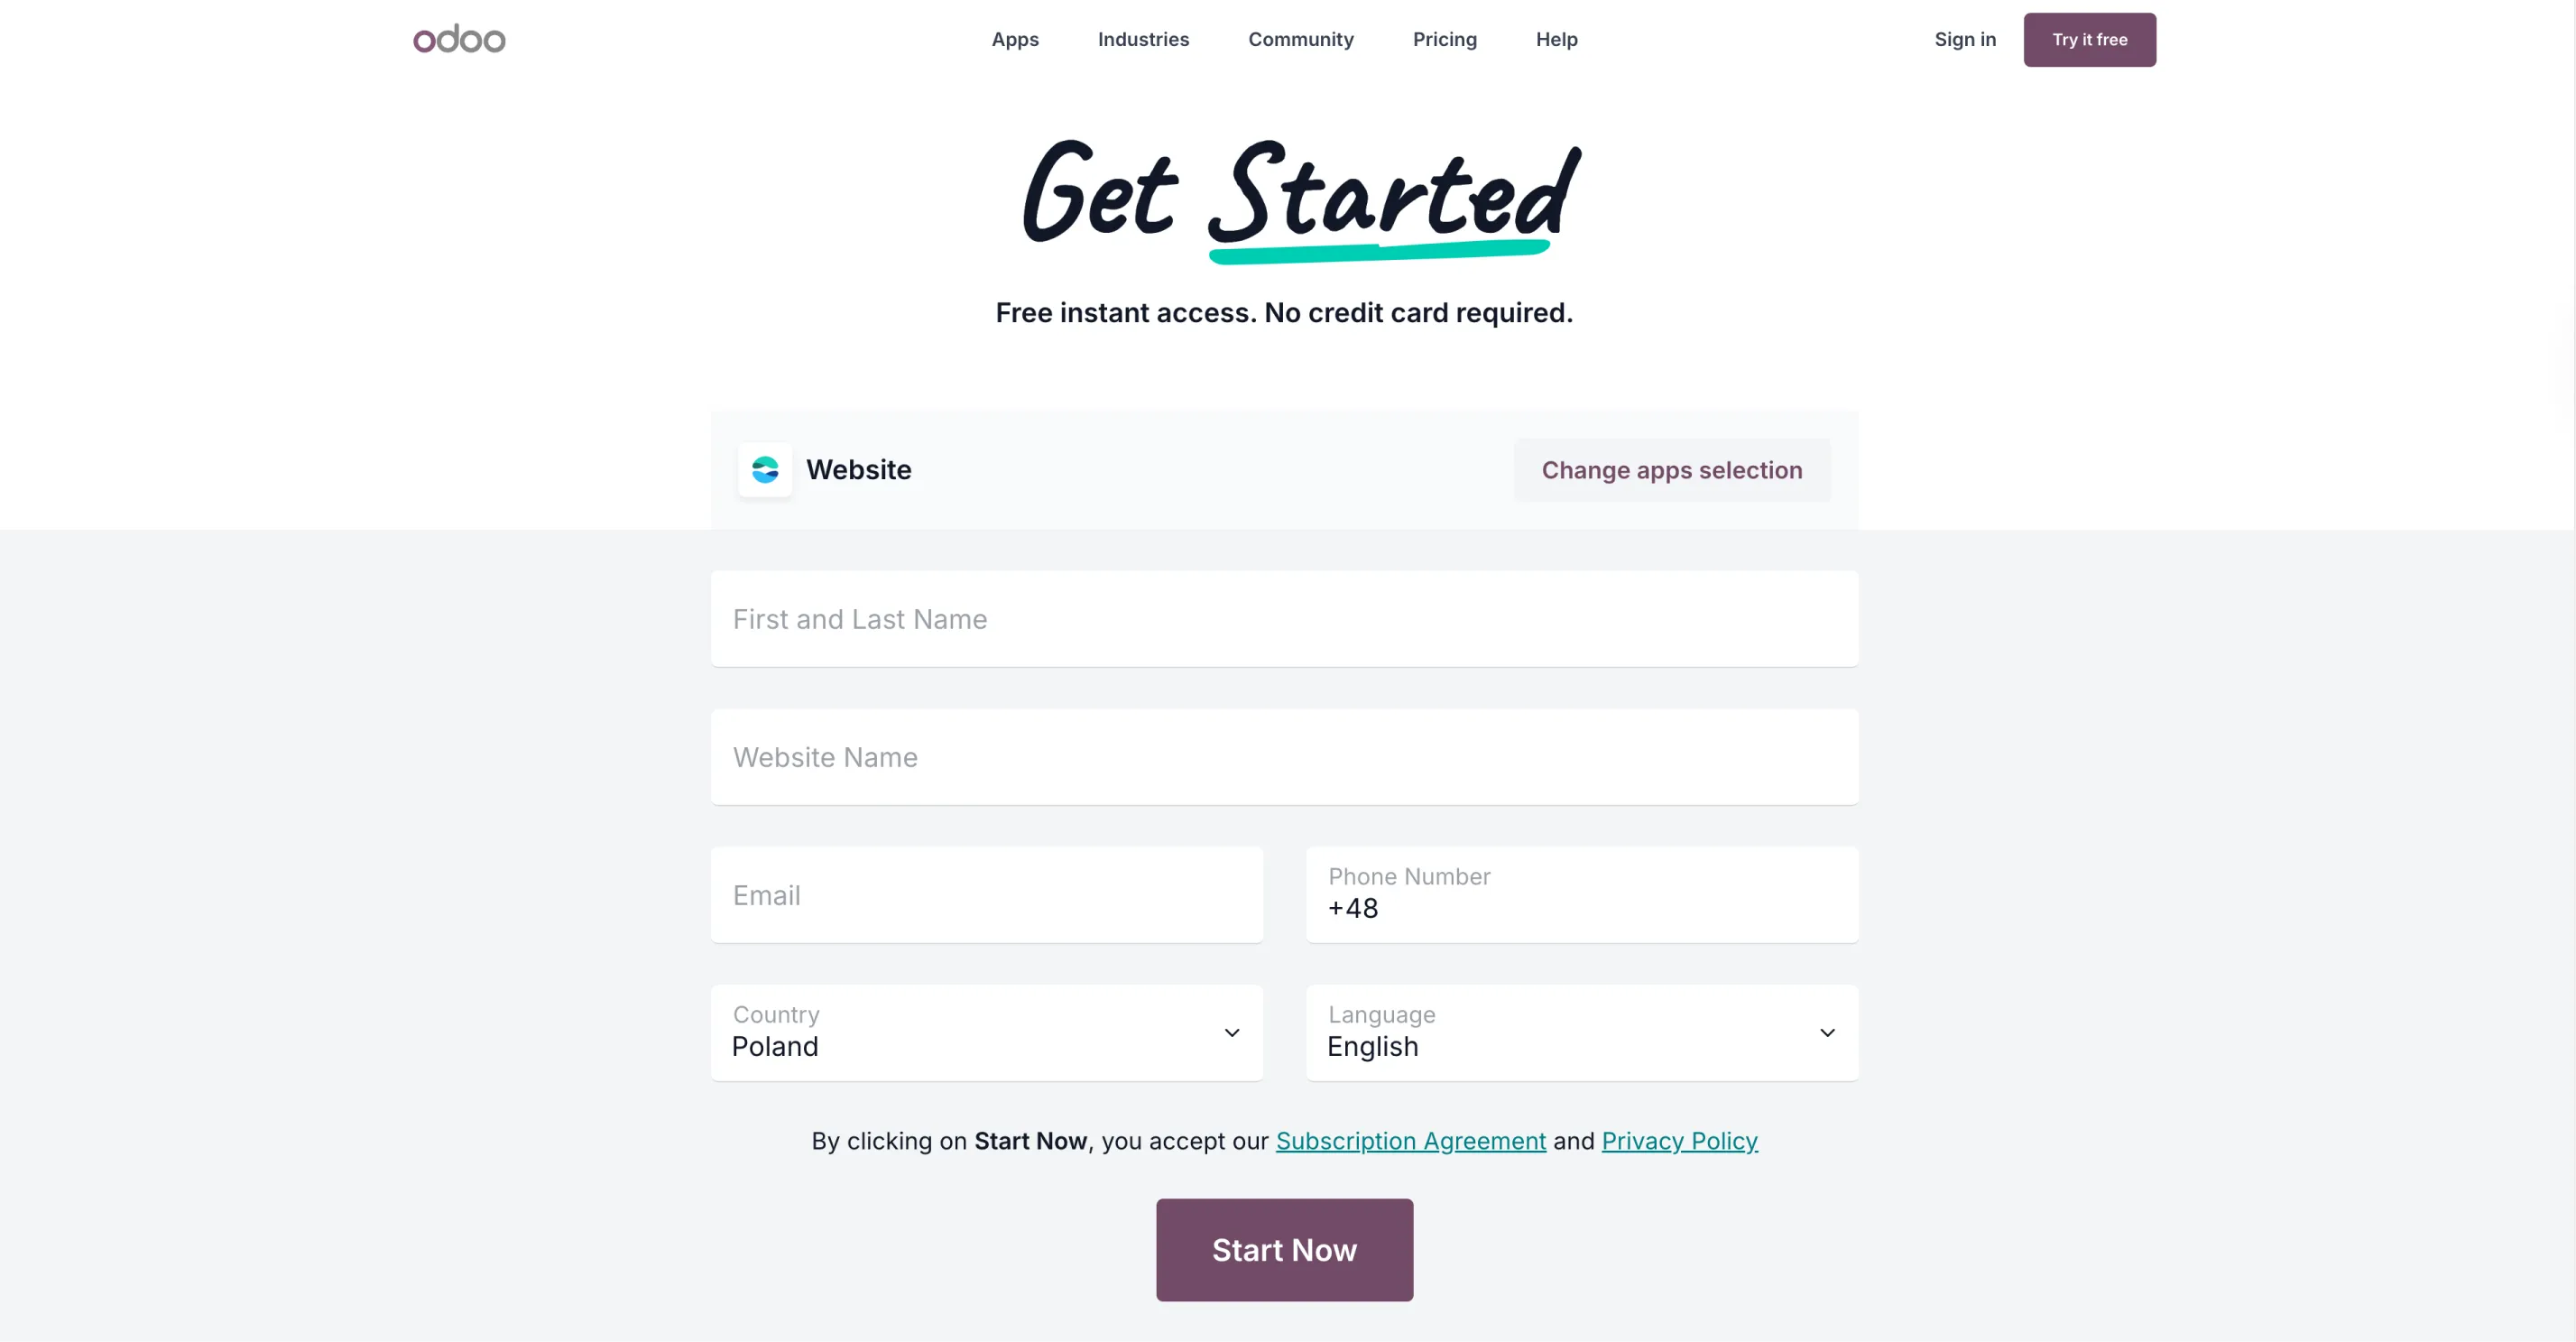Click the Odoo logo

459,39
